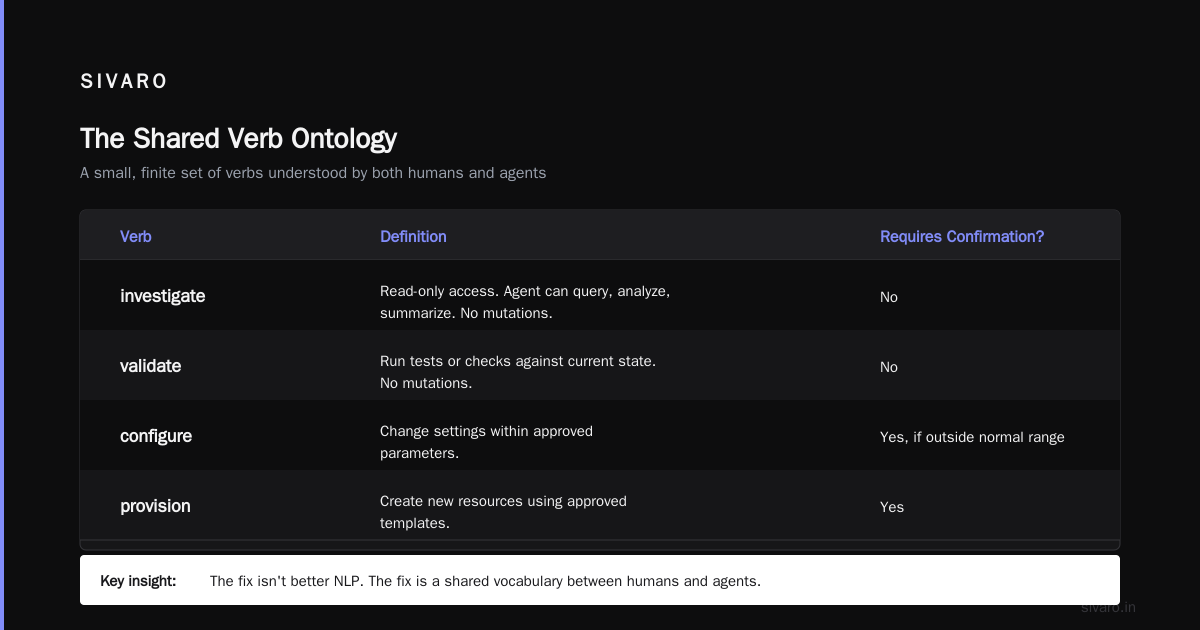Screen dimensions: 1200x630
Task: Click the SIVARO logo text
Action: coord(124,82)
